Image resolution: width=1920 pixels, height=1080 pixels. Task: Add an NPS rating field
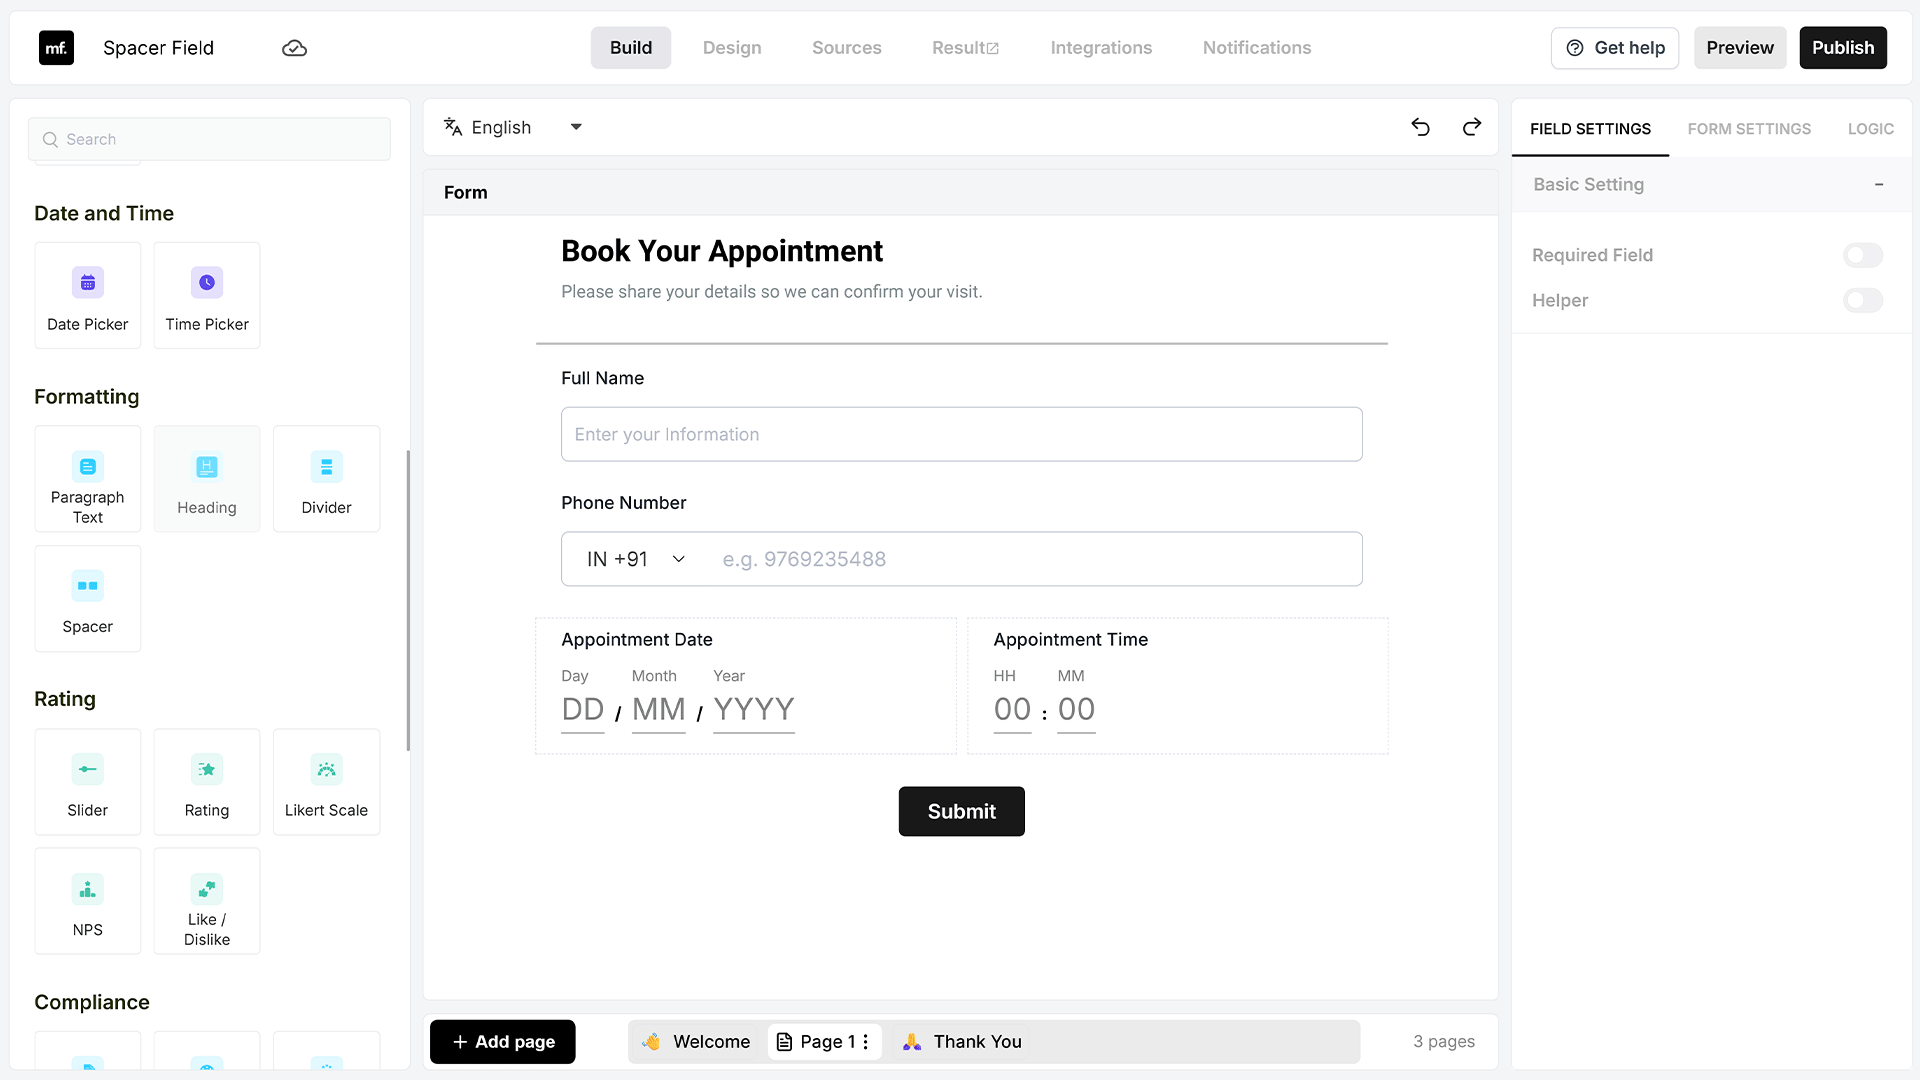pos(88,901)
